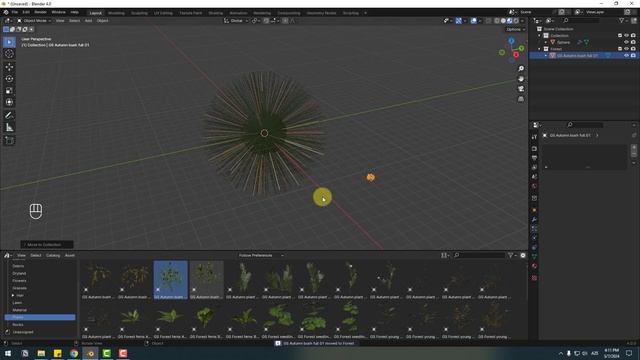Image resolution: width=640 pixels, height=360 pixels.
Task: Open the Tool tab in Properties editor
Action: (x=534, y=137)
